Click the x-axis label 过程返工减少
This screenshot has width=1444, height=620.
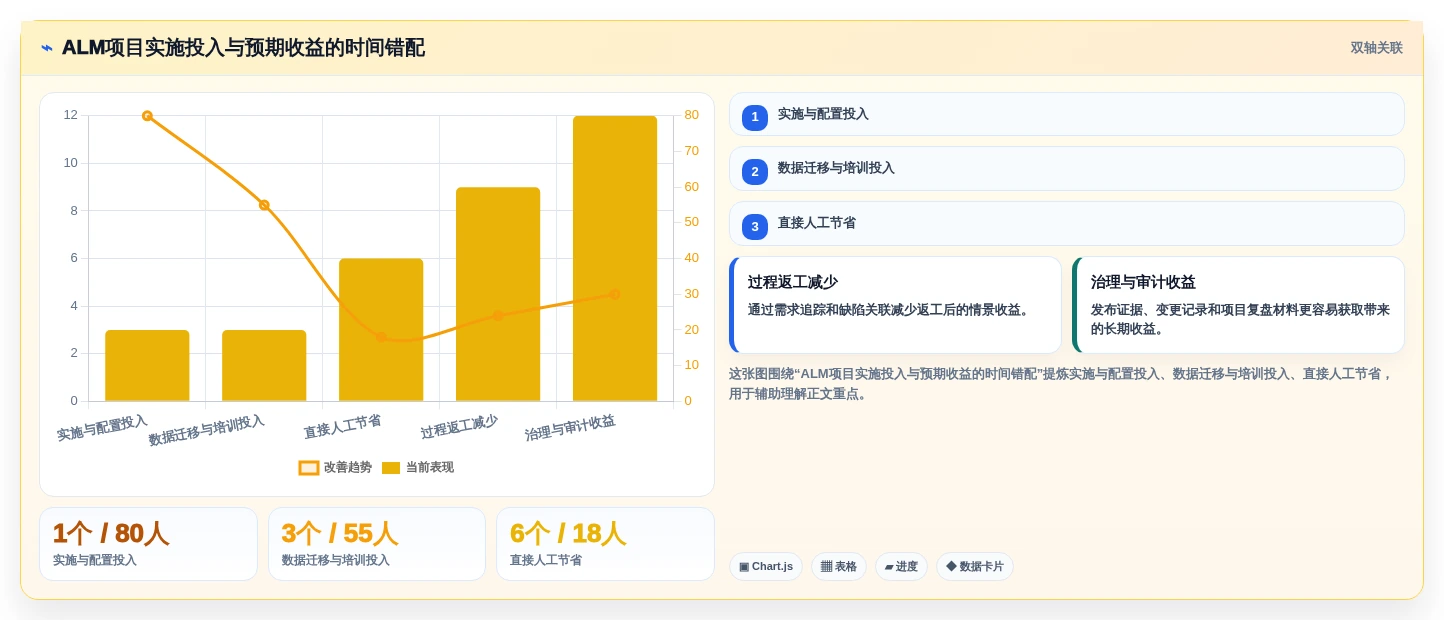[459, 426]
